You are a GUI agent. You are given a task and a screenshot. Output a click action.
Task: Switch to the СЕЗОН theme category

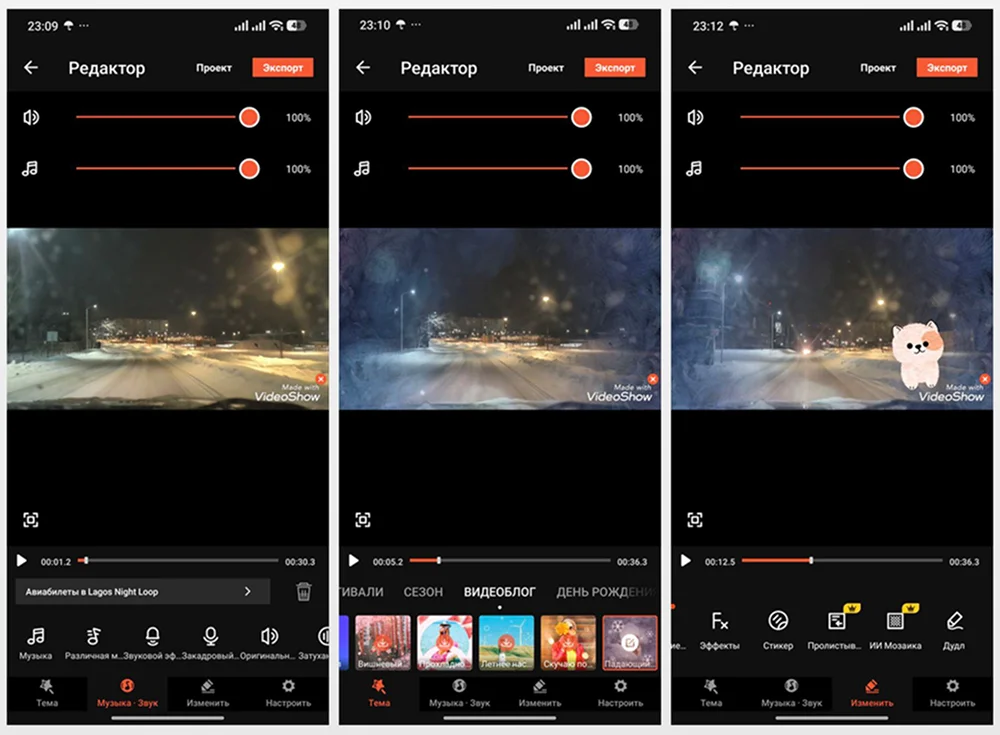click(423, 592)
